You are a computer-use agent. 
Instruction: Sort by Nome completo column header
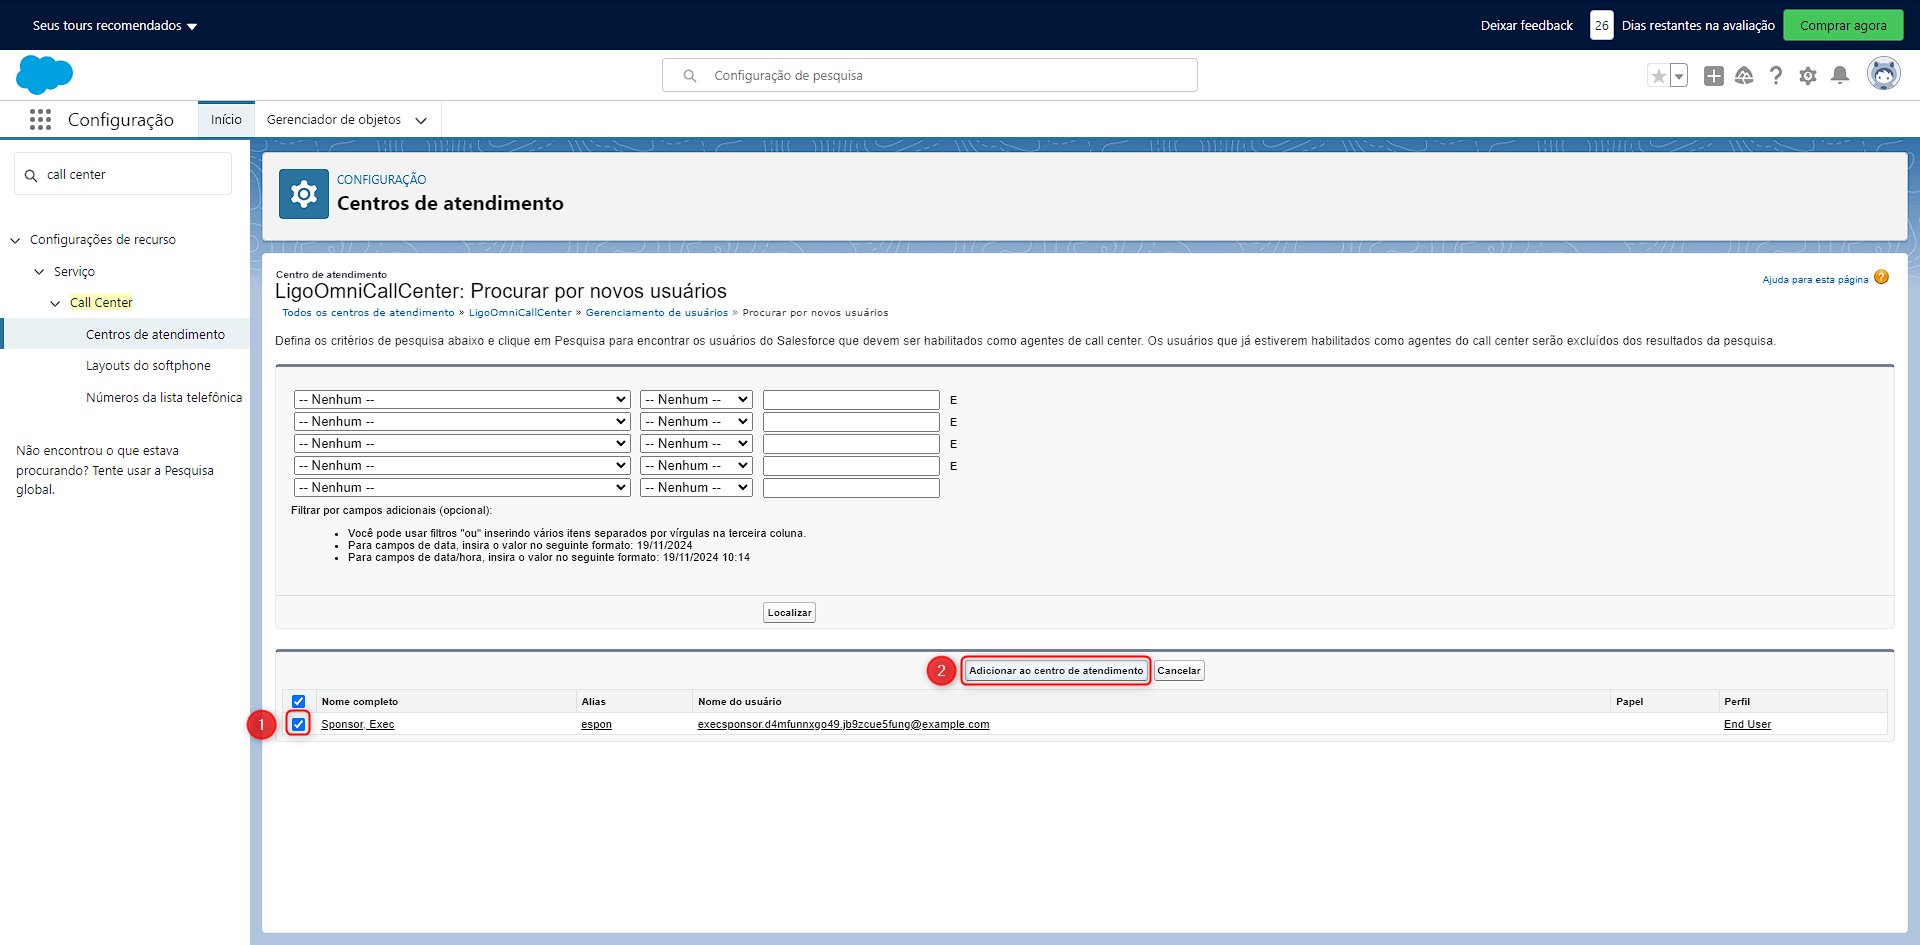tap(360, 702)
